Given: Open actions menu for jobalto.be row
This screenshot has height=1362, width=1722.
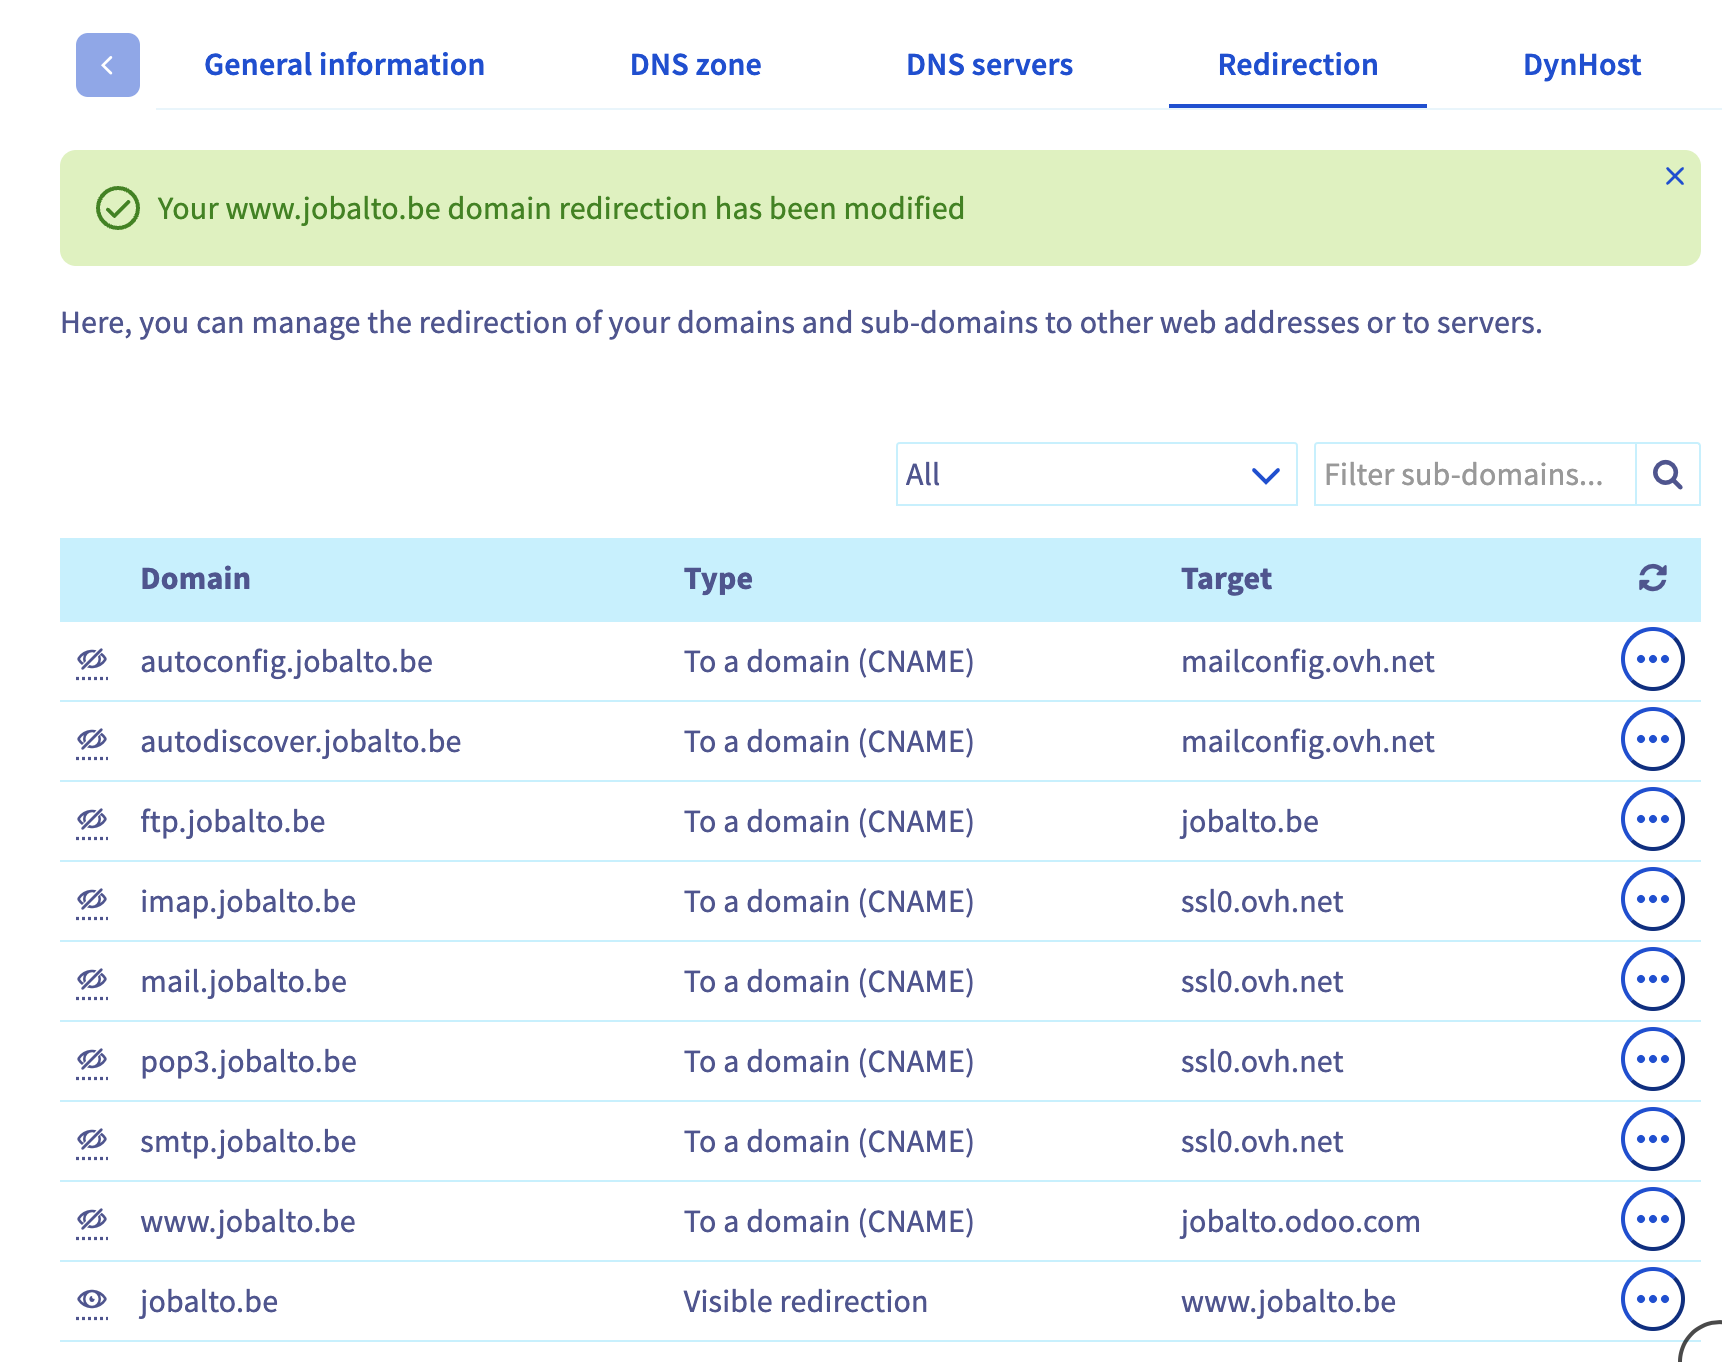Looking at the screenshot, I should click(x=1652, y=1300).
